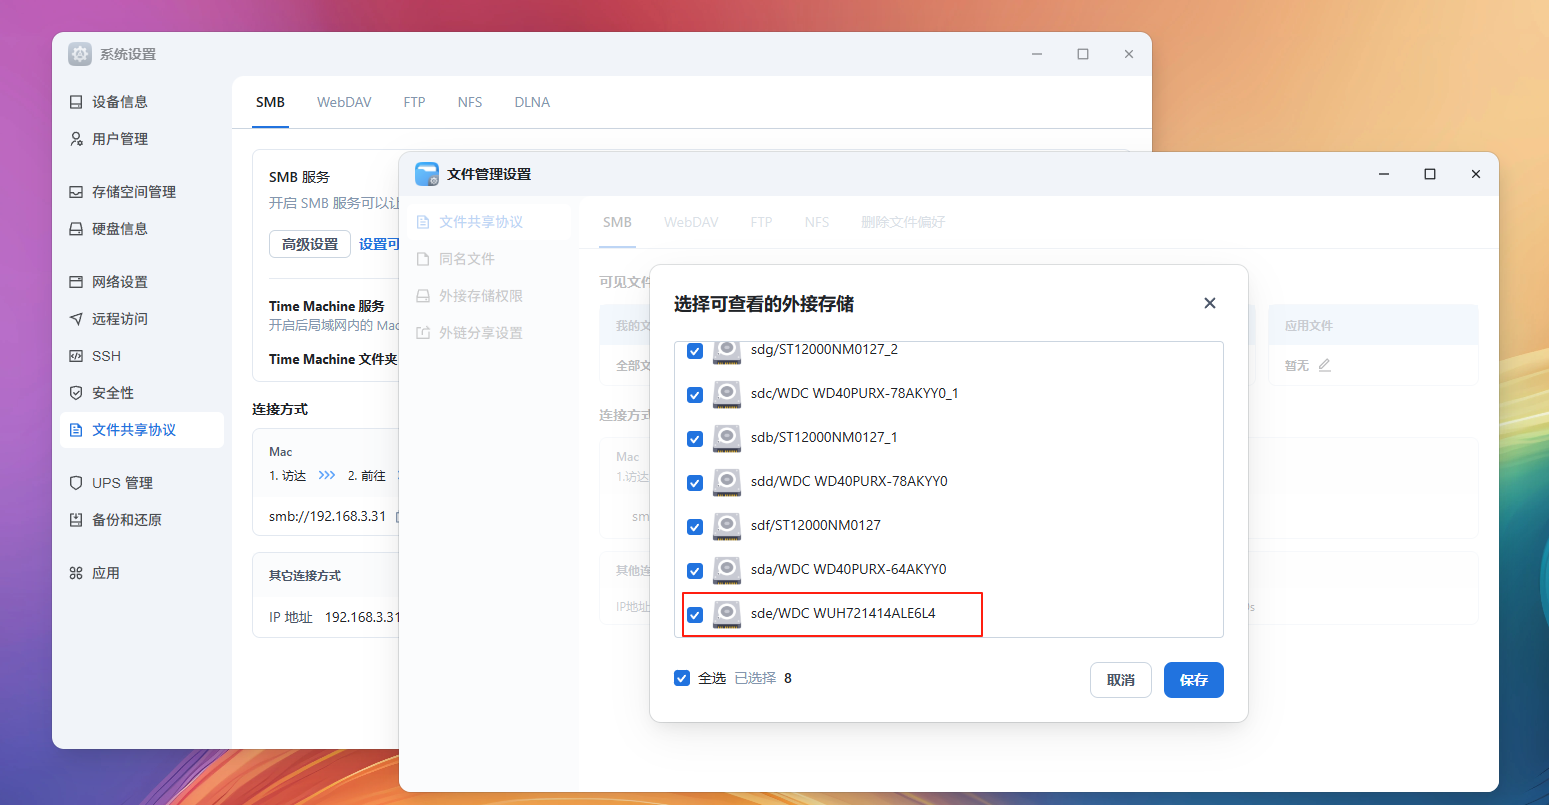Open 远程访问 using its arrow icon
The width and height of the screenshot is (1549, 805).
[76, 319]
